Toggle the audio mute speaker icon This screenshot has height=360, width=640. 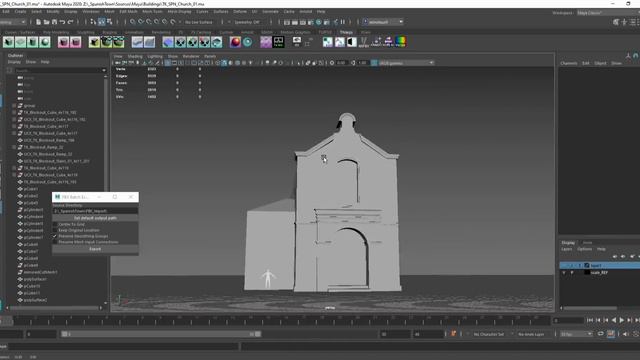(x=626, y=334)
